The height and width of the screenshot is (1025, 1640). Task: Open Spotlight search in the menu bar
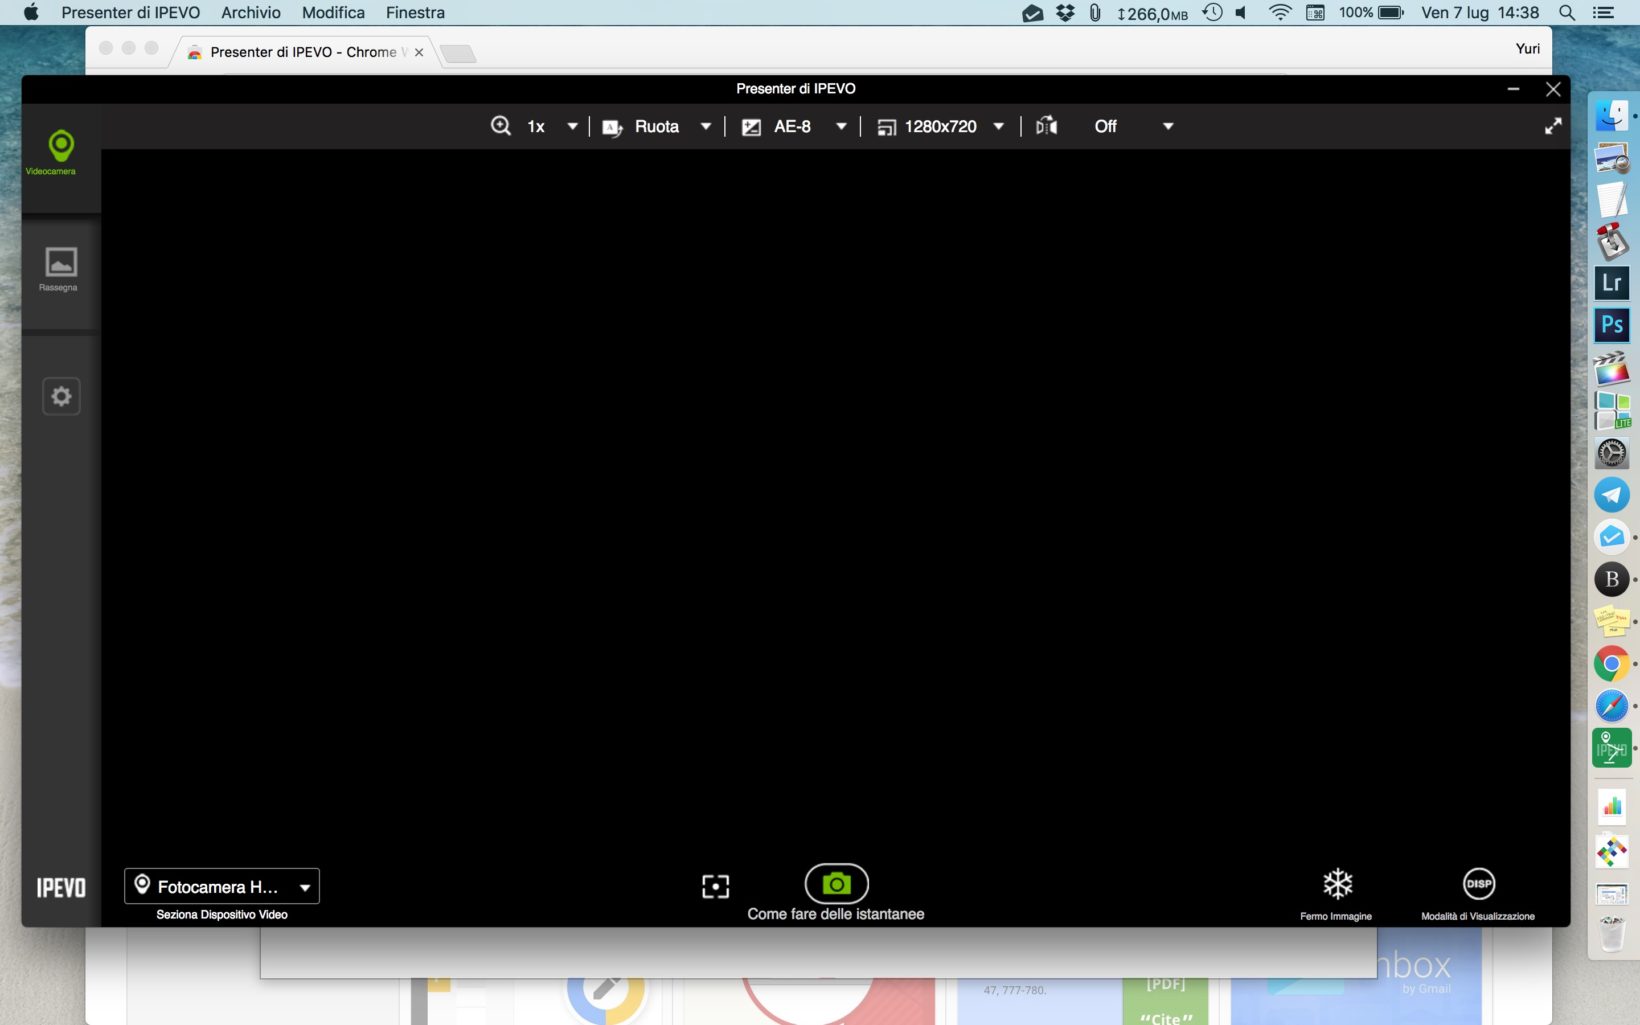[x=1567, y=13]
